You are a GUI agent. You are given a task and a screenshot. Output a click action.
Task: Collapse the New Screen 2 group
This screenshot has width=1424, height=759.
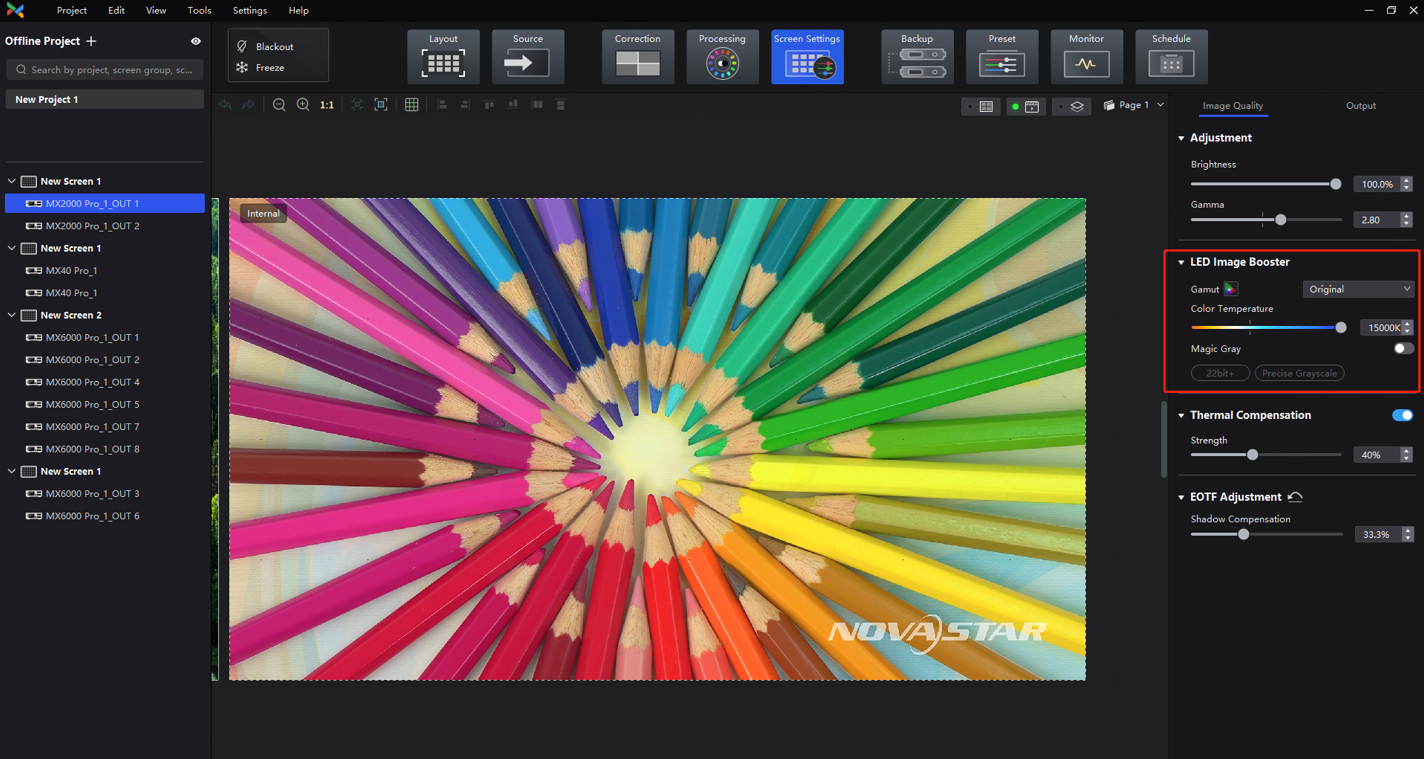[x=12, y=315]
